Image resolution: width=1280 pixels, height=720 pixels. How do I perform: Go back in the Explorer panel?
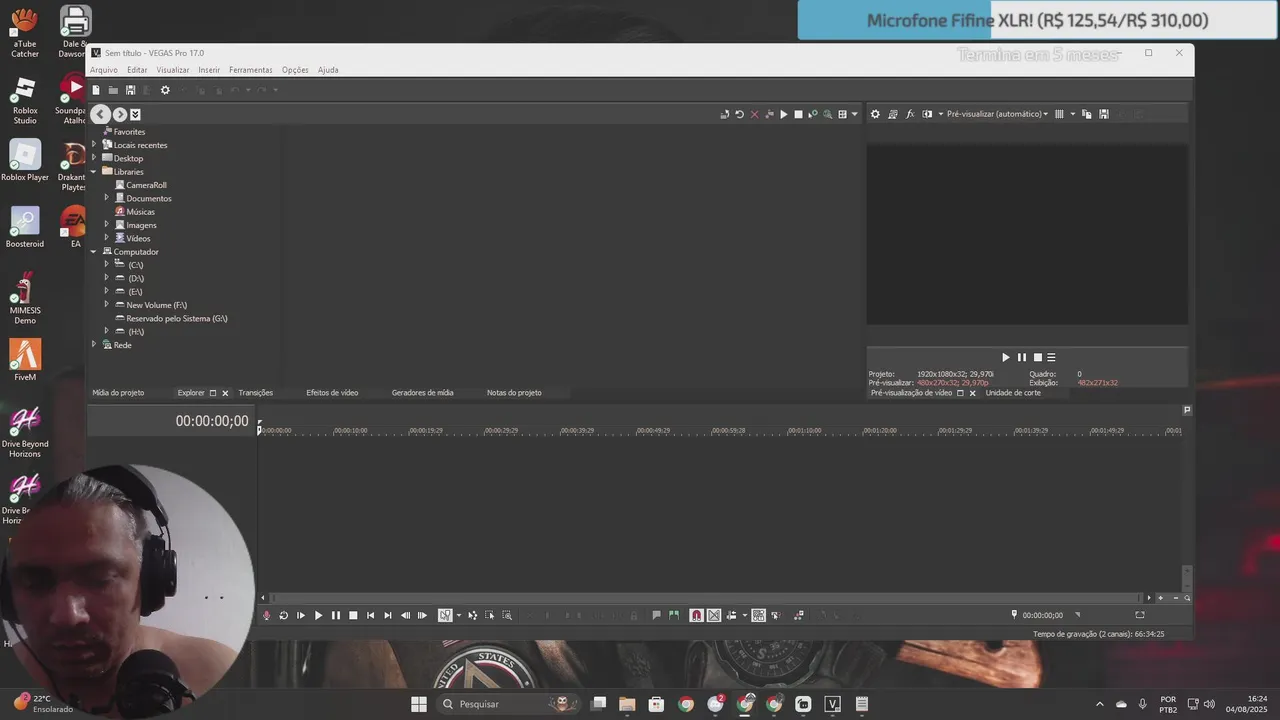(x=101, y=114)
